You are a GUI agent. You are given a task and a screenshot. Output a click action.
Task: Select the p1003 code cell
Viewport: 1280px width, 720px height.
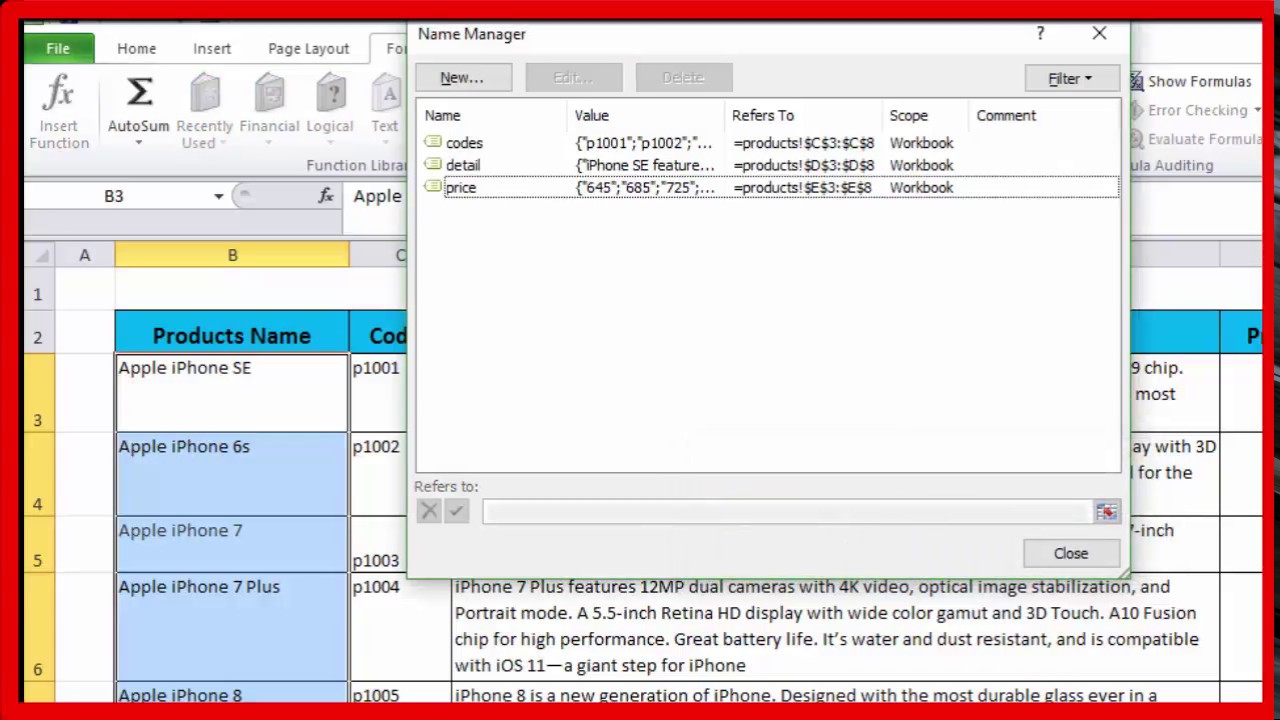coord(378,545)
